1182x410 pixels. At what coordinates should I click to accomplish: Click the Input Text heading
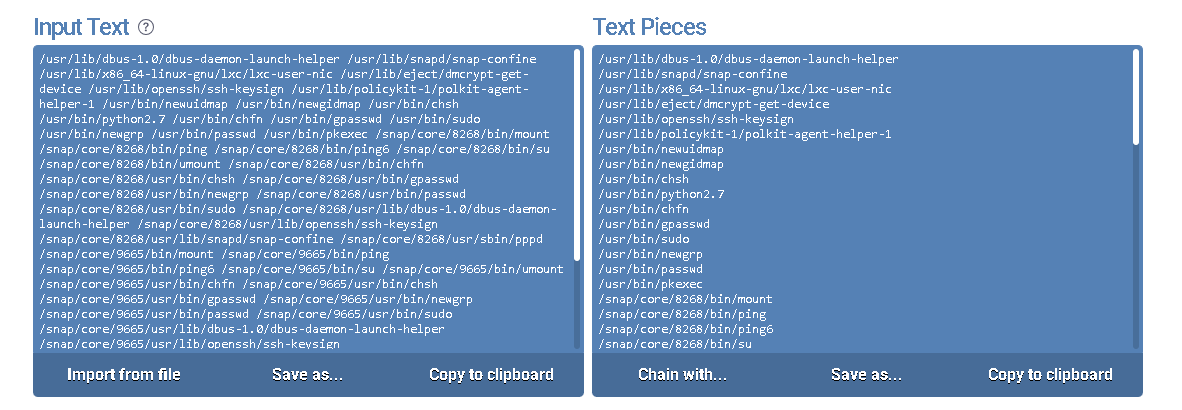tap(82, 27)
